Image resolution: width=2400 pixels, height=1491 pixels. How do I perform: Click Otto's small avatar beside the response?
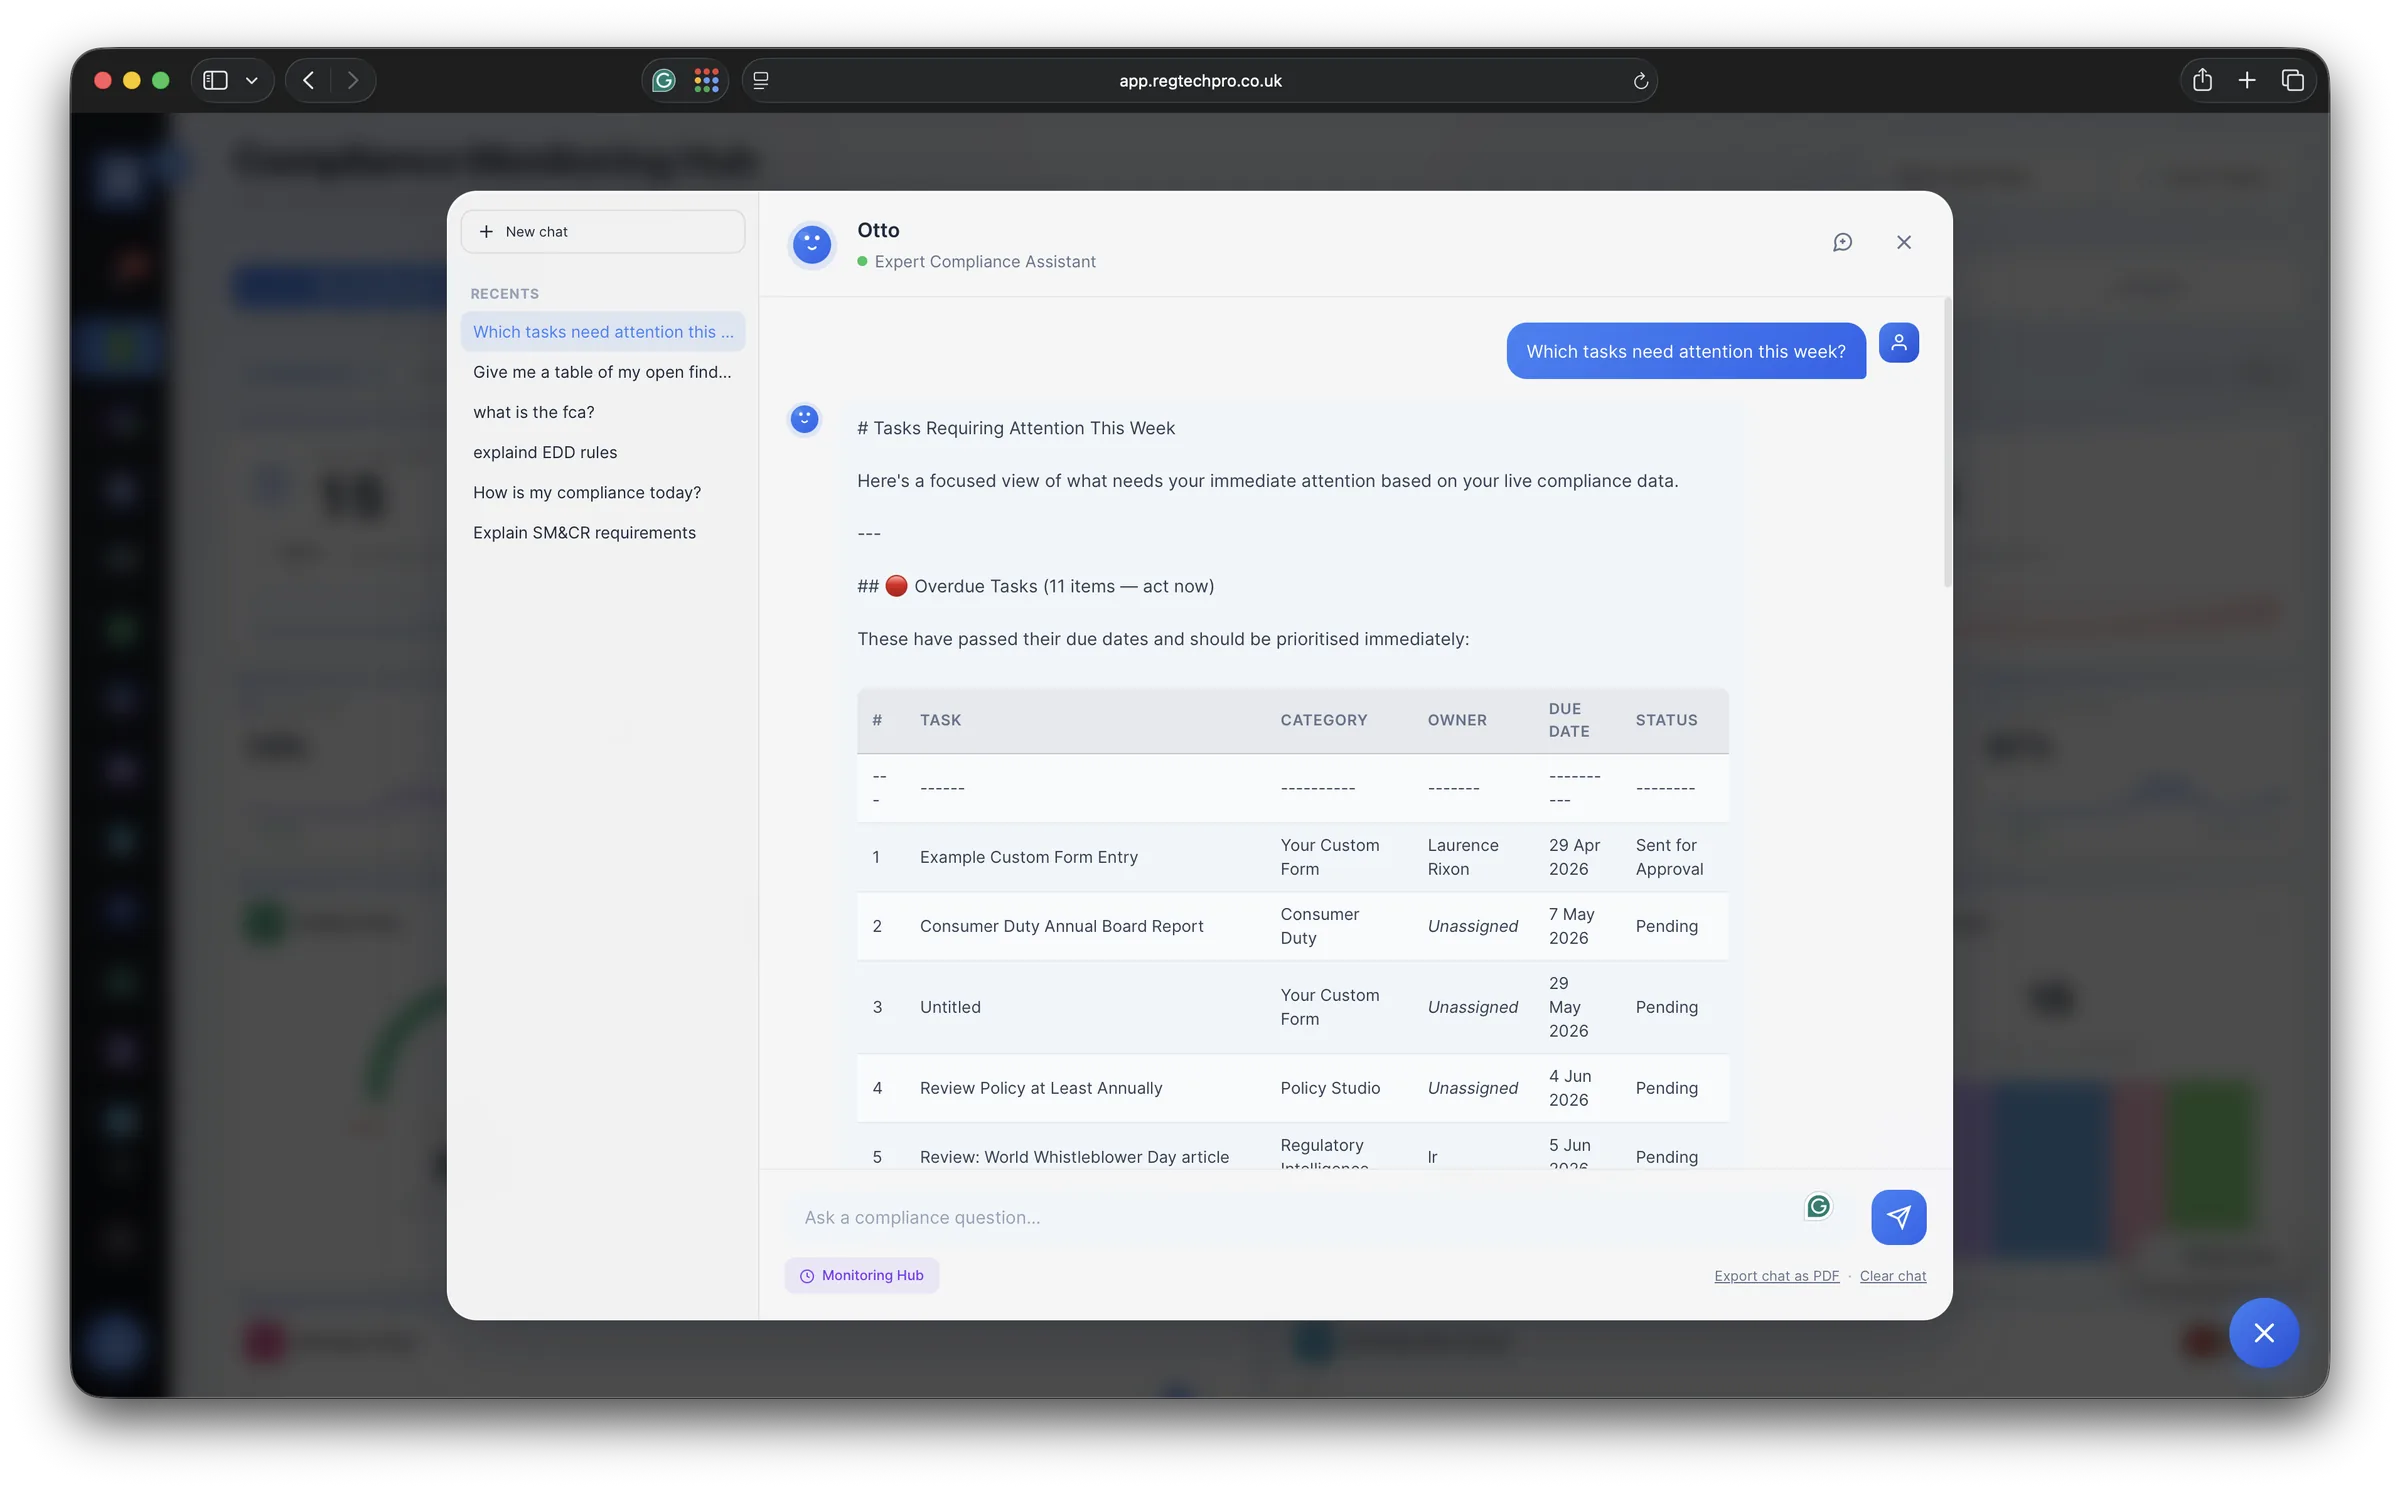pos(804,419)
